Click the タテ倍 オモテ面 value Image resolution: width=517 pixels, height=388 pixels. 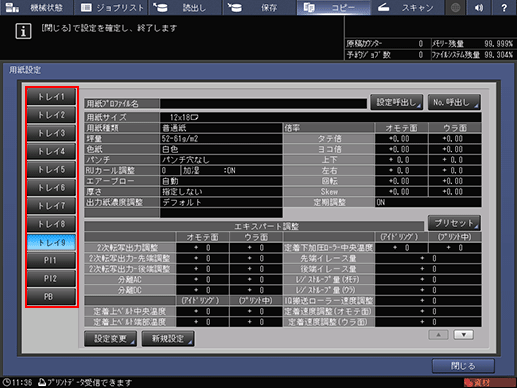(401, 139)
